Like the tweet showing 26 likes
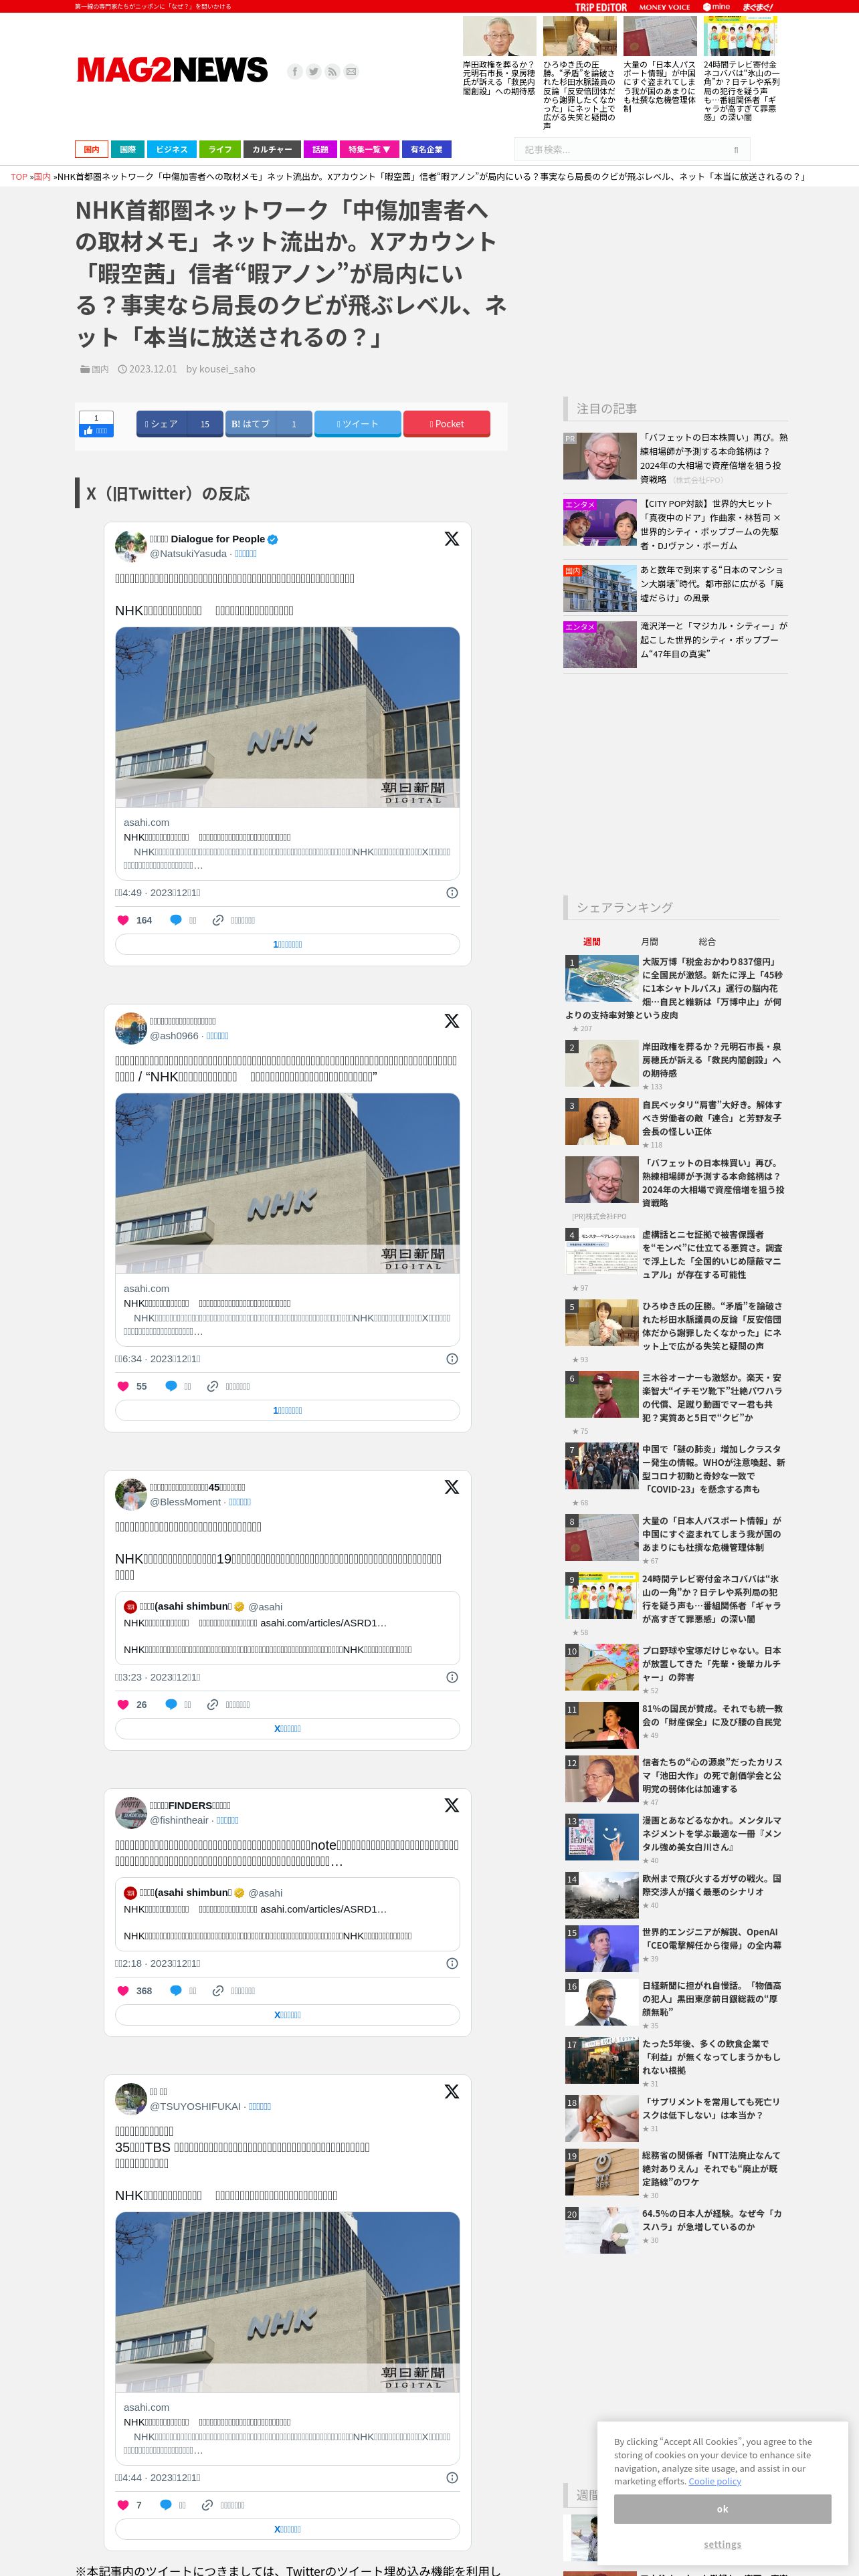Viewport: 859px width, 2576px height. click(x=123, y=1704)
